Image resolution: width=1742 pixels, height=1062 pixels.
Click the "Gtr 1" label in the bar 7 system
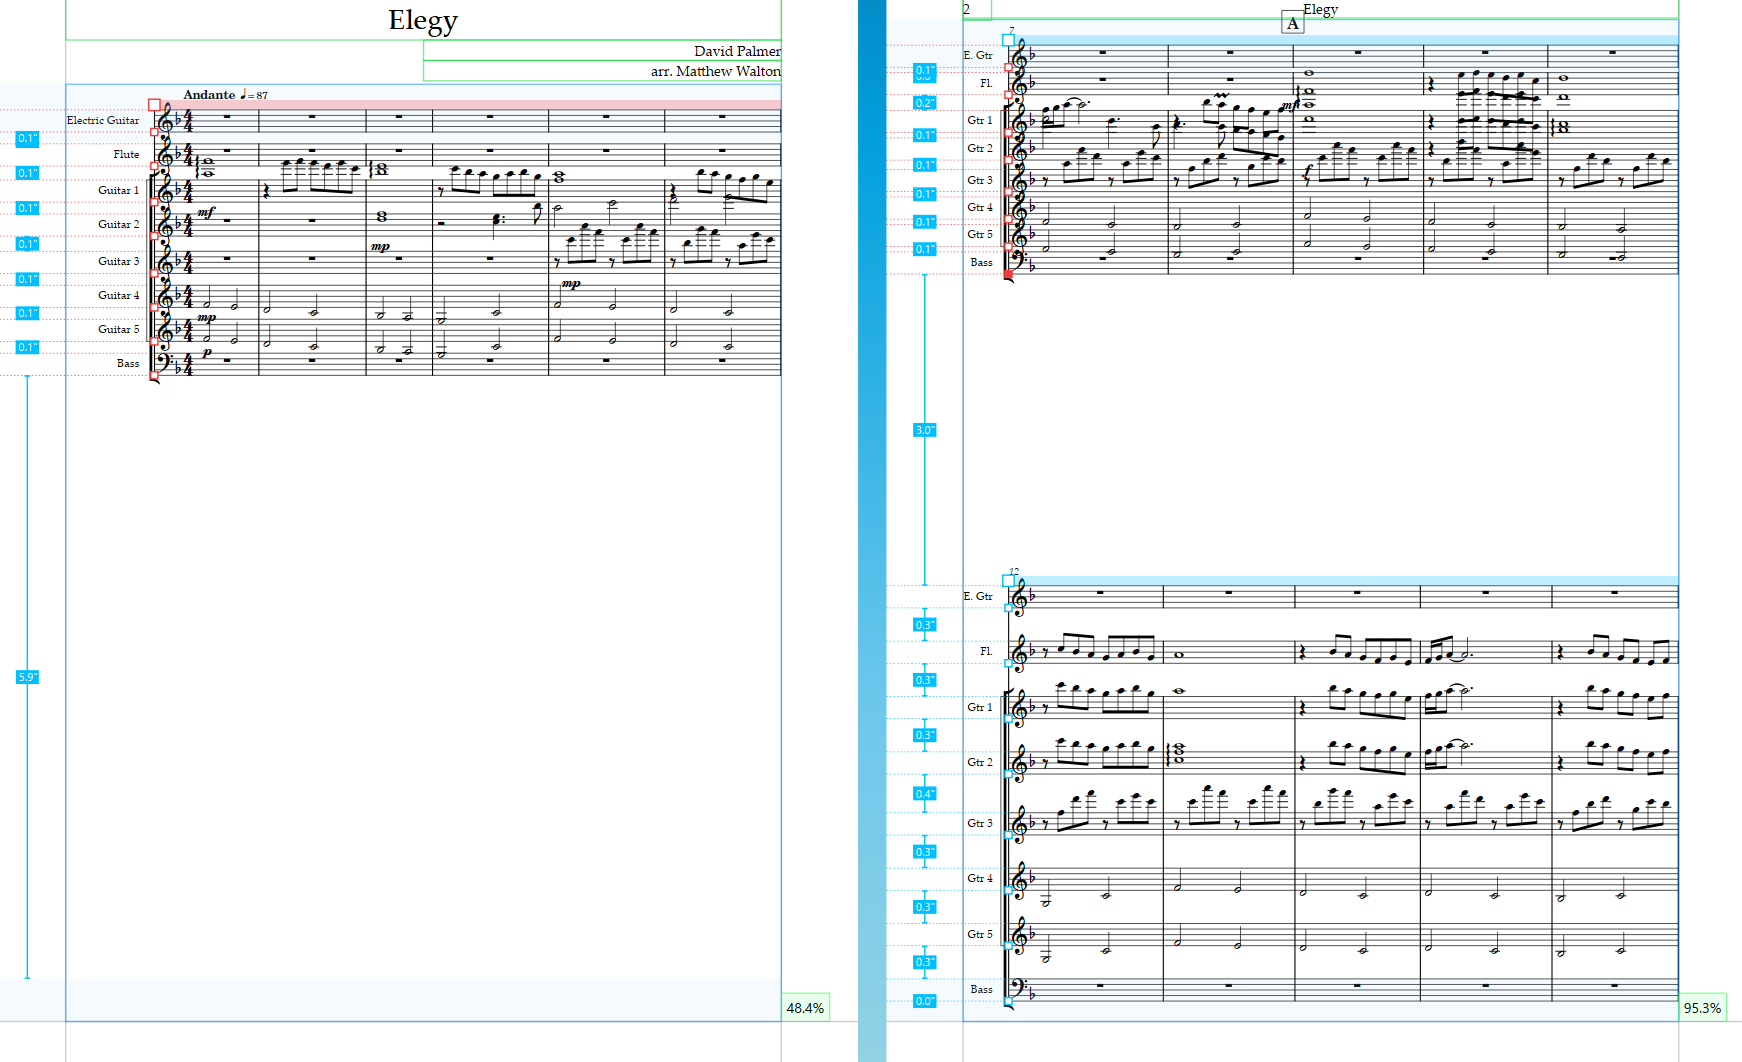click(x=980, y=120)
